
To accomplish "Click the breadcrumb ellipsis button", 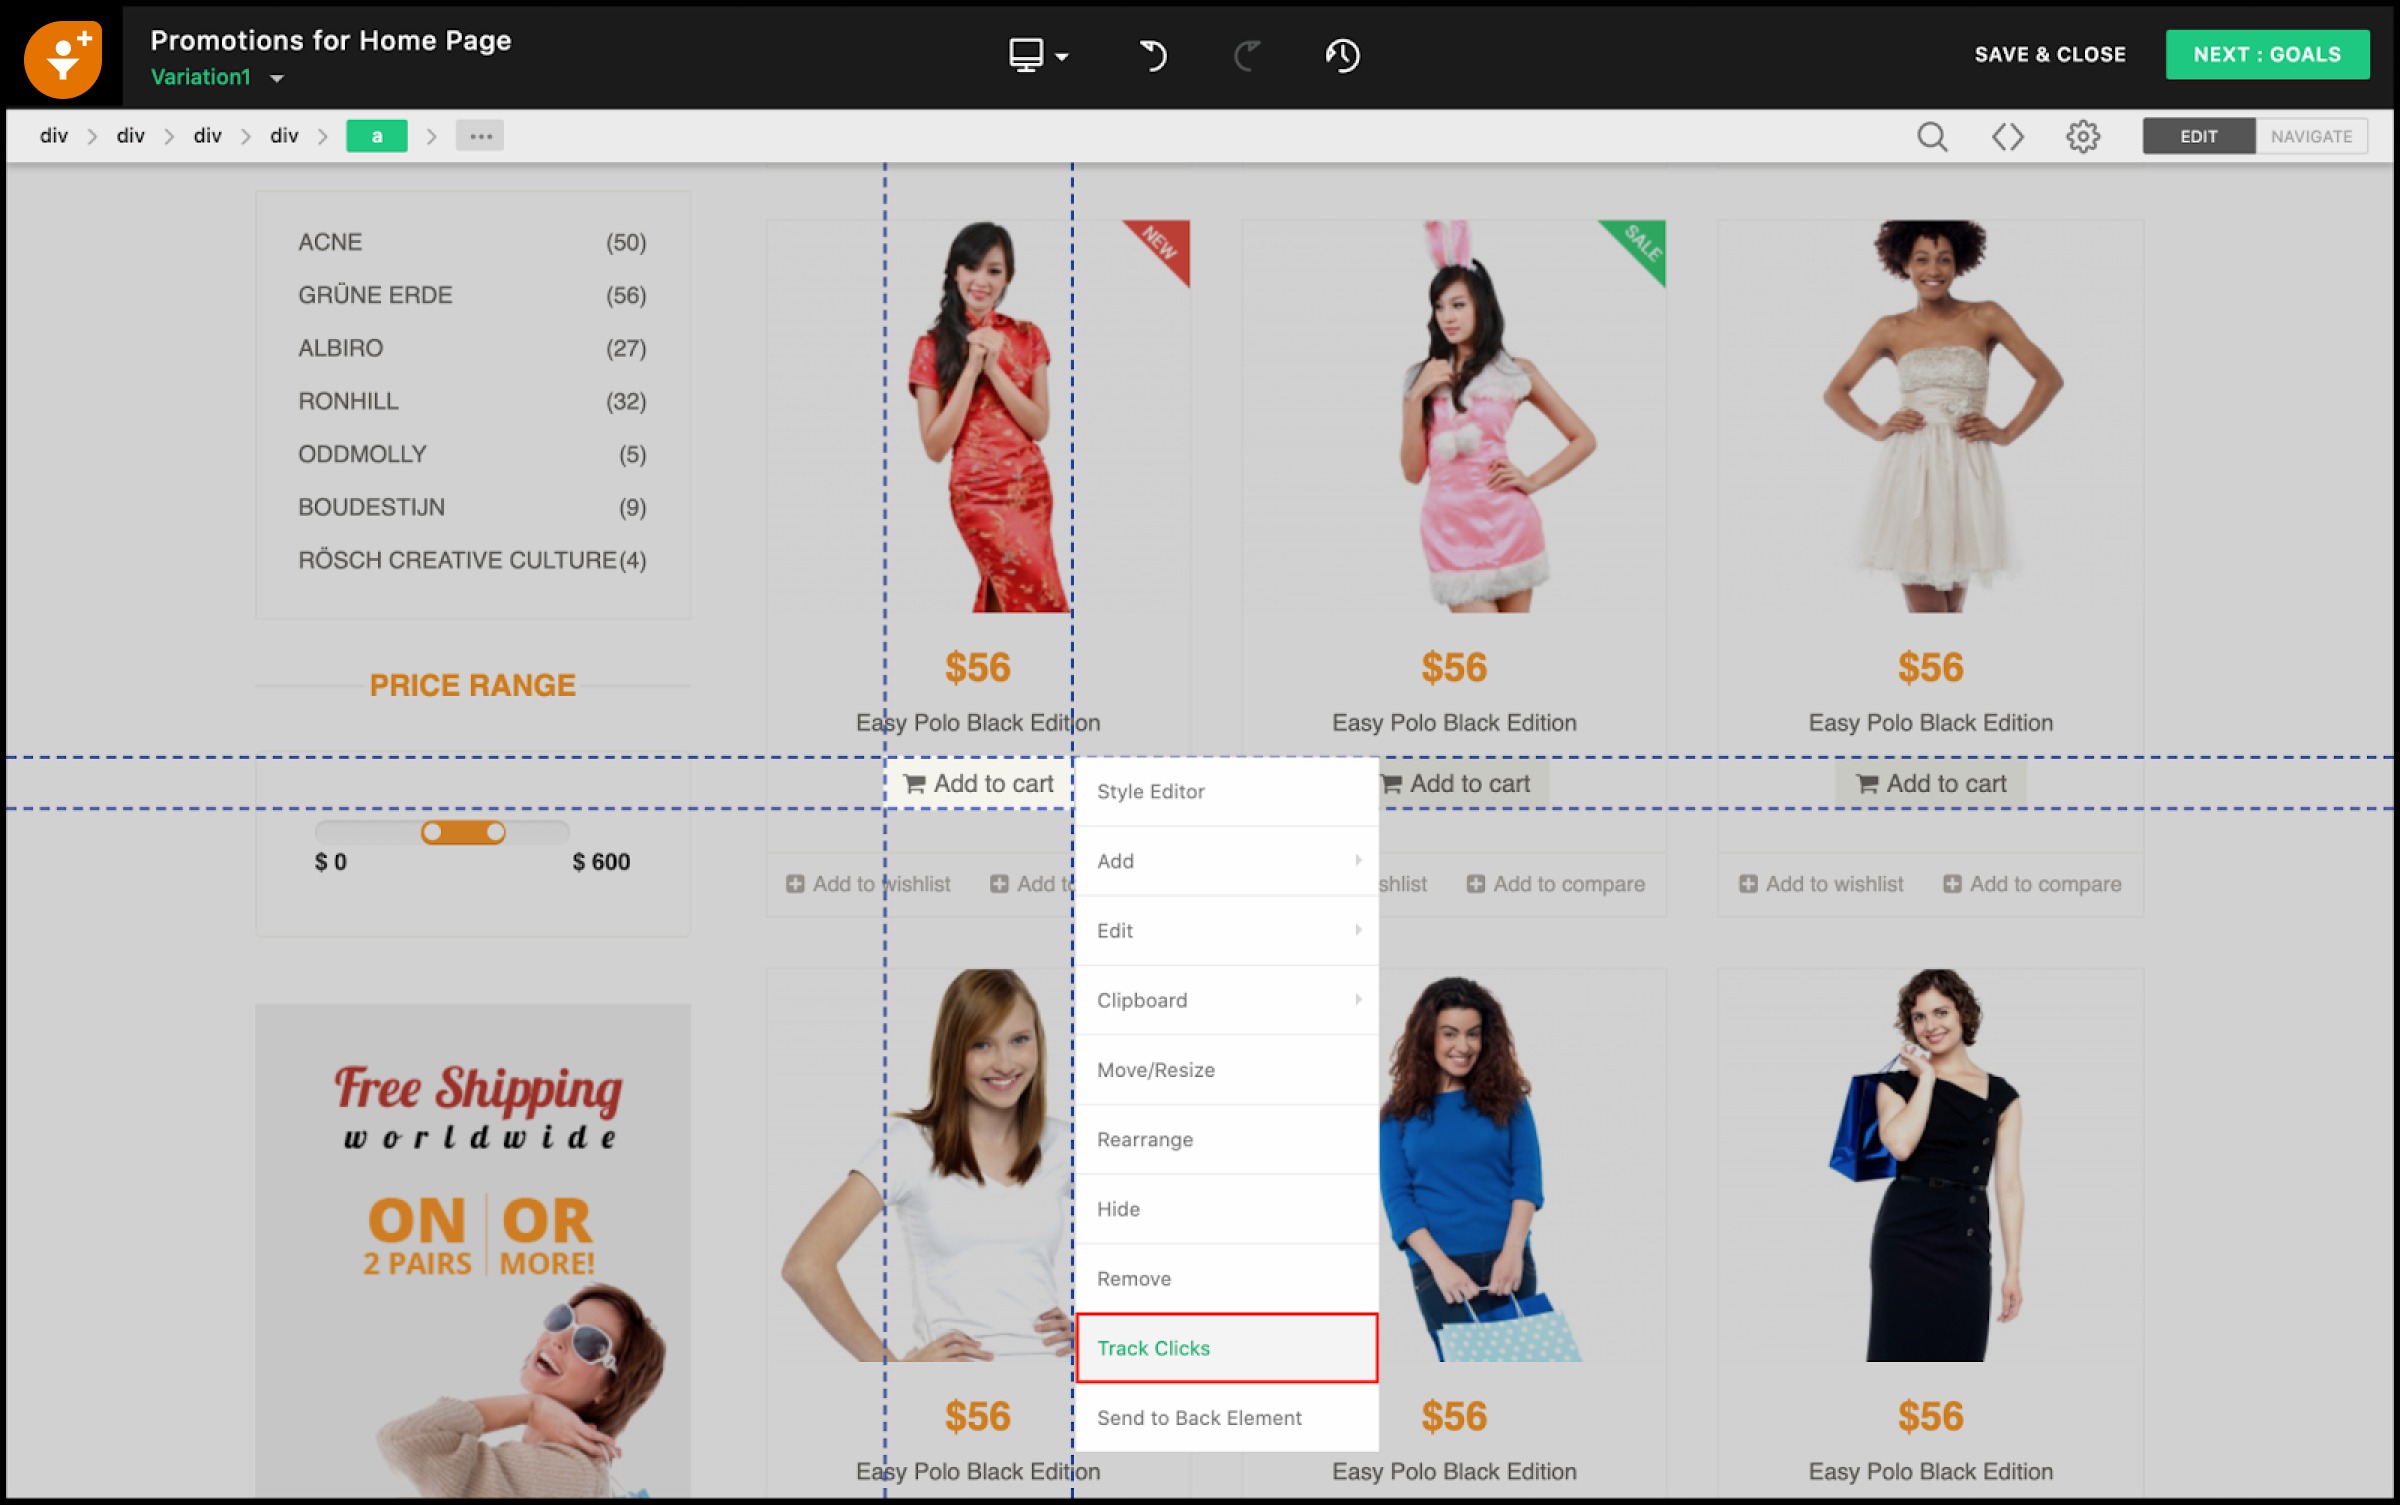I will tap(480, 136).
